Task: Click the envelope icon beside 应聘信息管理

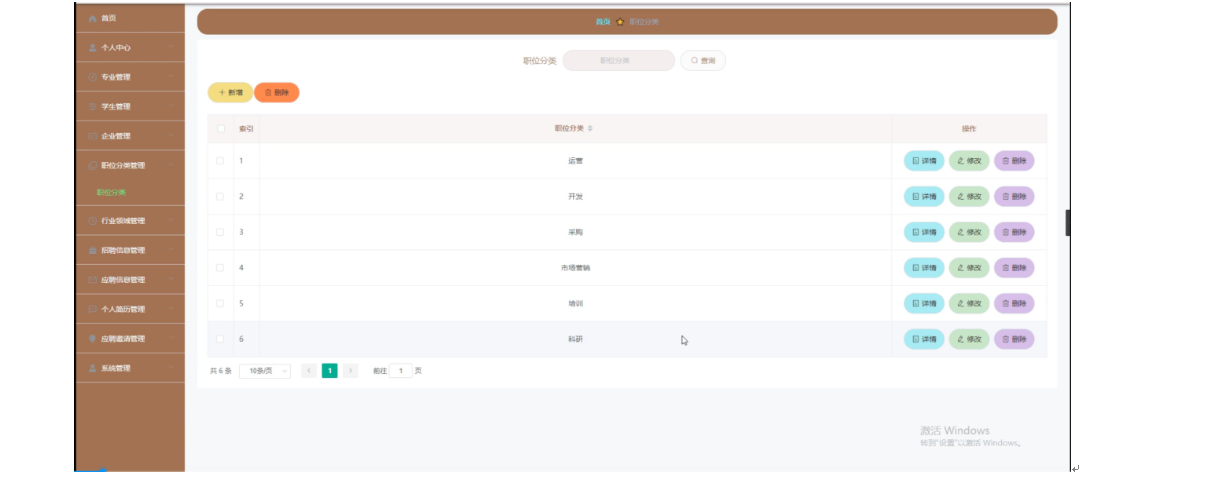Action: tap(92, 280)
